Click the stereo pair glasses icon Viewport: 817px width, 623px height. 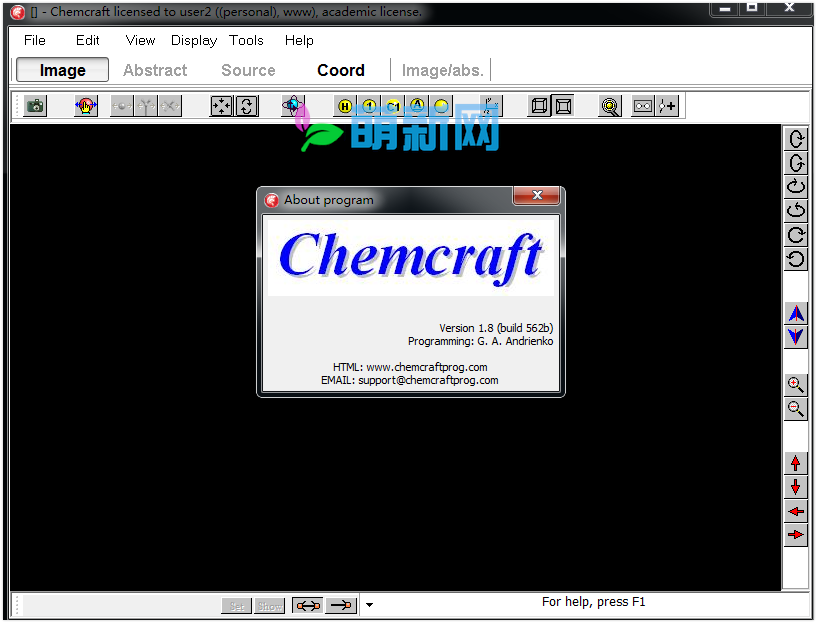click(x=642, y=106)
